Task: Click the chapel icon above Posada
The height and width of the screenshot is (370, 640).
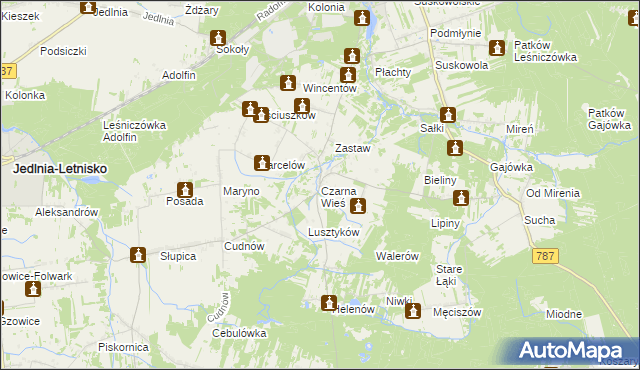Action: click(x=184, y=190)
